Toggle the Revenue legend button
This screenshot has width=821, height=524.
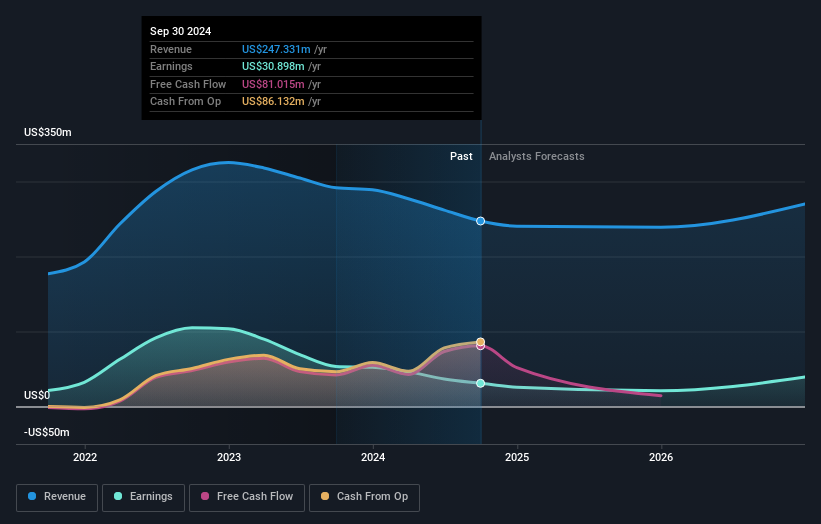point(57,497)
